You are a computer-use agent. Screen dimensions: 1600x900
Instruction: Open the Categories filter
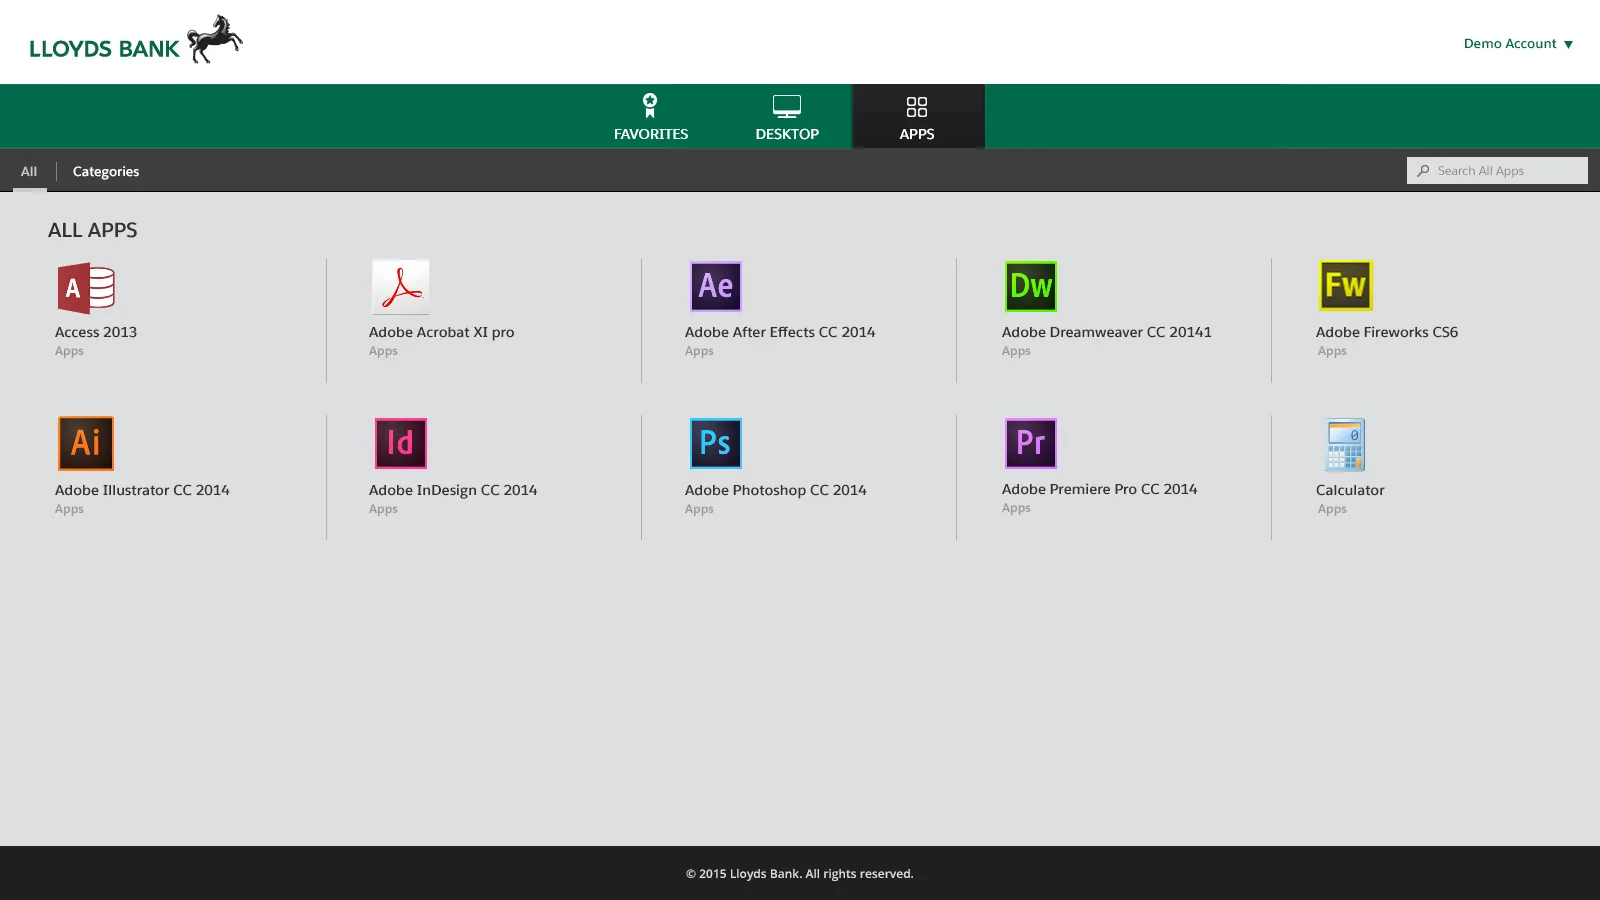(x=106, y=171)
